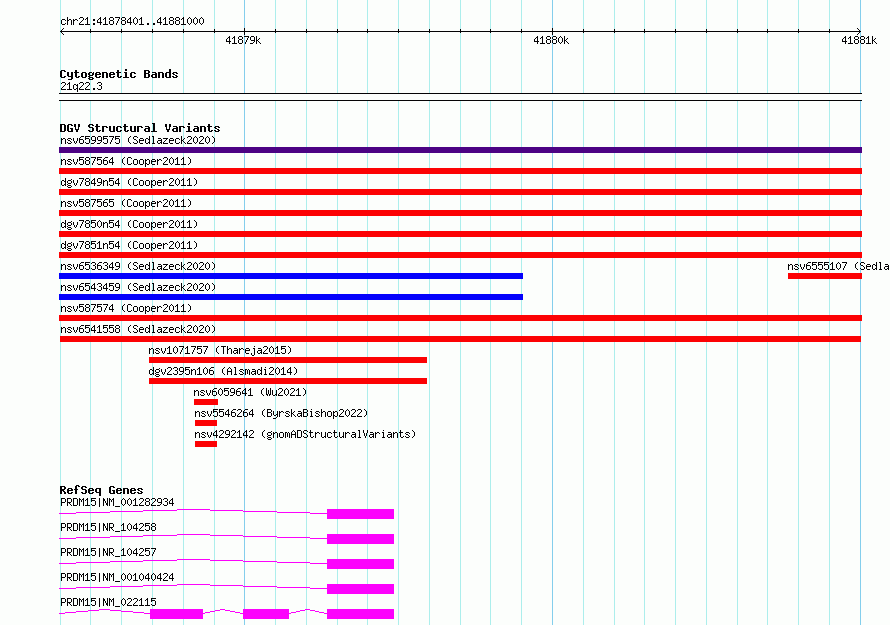Open PRDM15|NM_001282934 transcript label
This screenshot has width=890, height=625.
117,502
